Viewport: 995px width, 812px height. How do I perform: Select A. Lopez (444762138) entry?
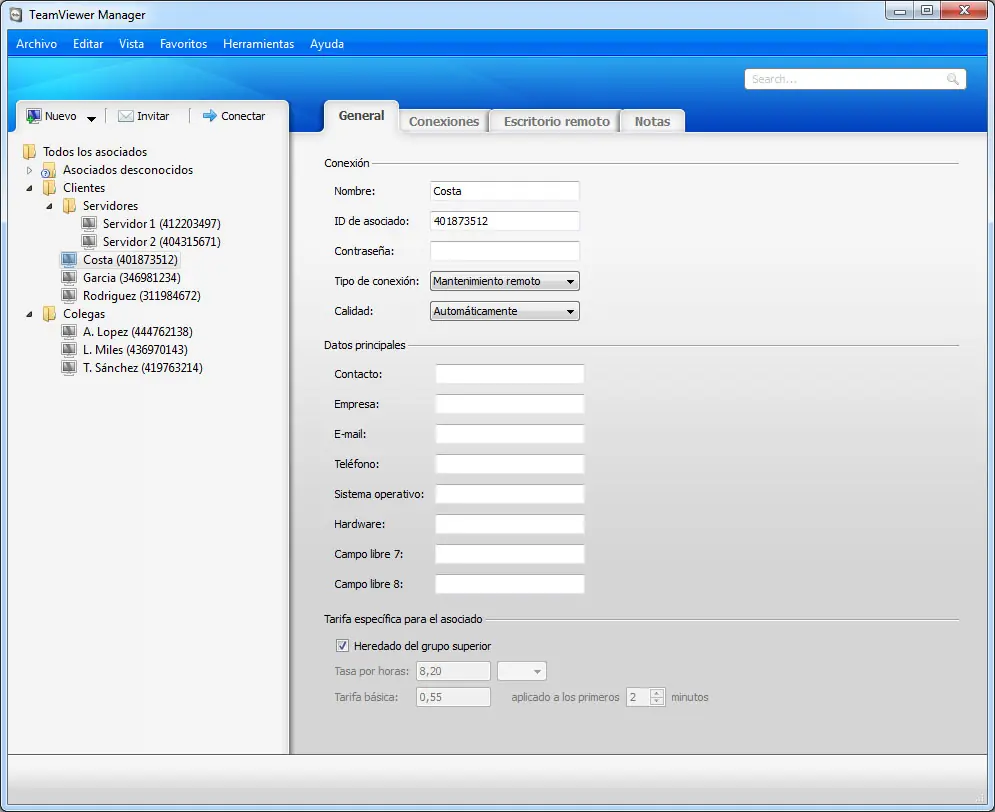coord(138,332)
